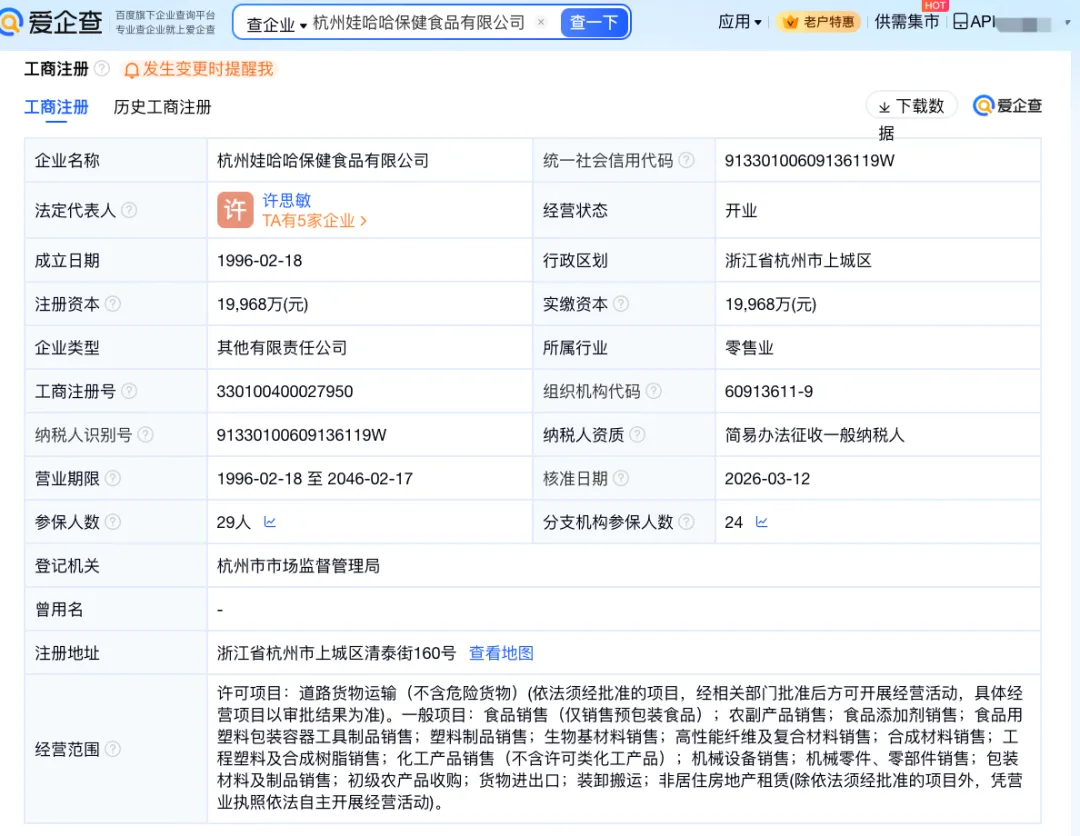
Task: Click help icon beside 核准日期
Action: click(x=621, y=478)
